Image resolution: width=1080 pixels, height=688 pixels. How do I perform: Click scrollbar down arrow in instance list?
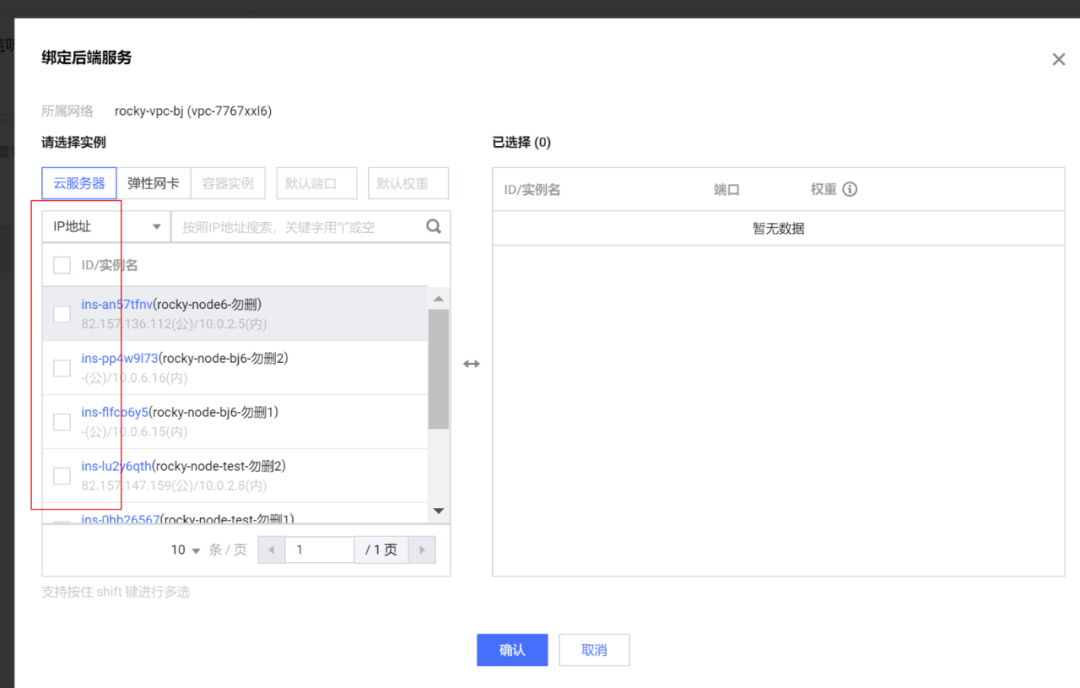439,511
